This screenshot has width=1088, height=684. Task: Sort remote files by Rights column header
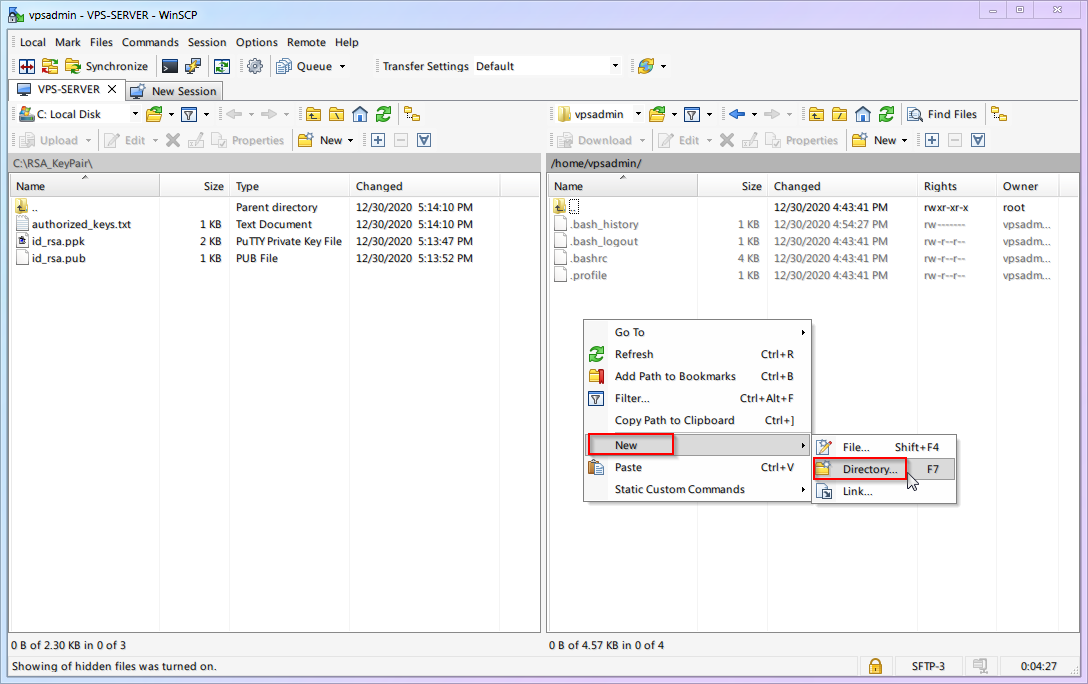pos(940,186)
